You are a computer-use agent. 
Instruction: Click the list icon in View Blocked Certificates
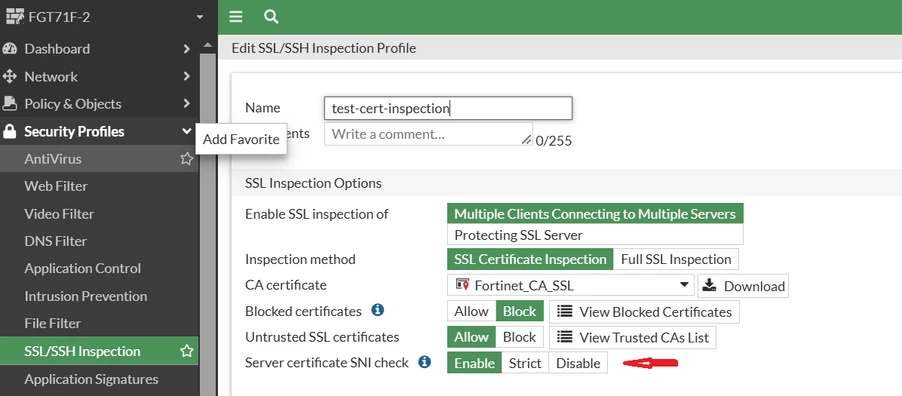(565, 311)
